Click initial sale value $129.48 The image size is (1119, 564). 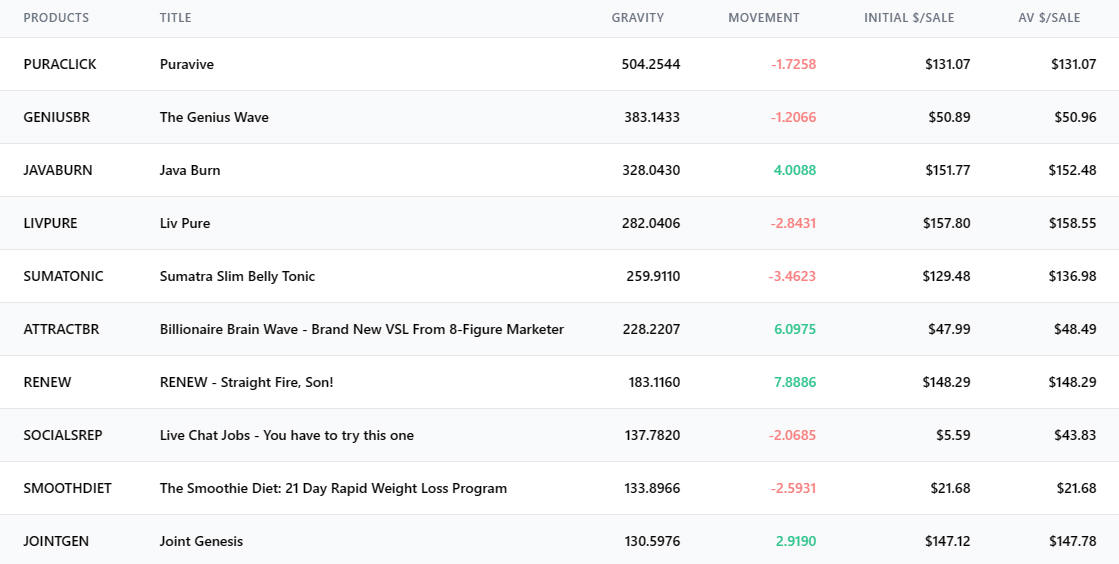[x=946, y=276]
